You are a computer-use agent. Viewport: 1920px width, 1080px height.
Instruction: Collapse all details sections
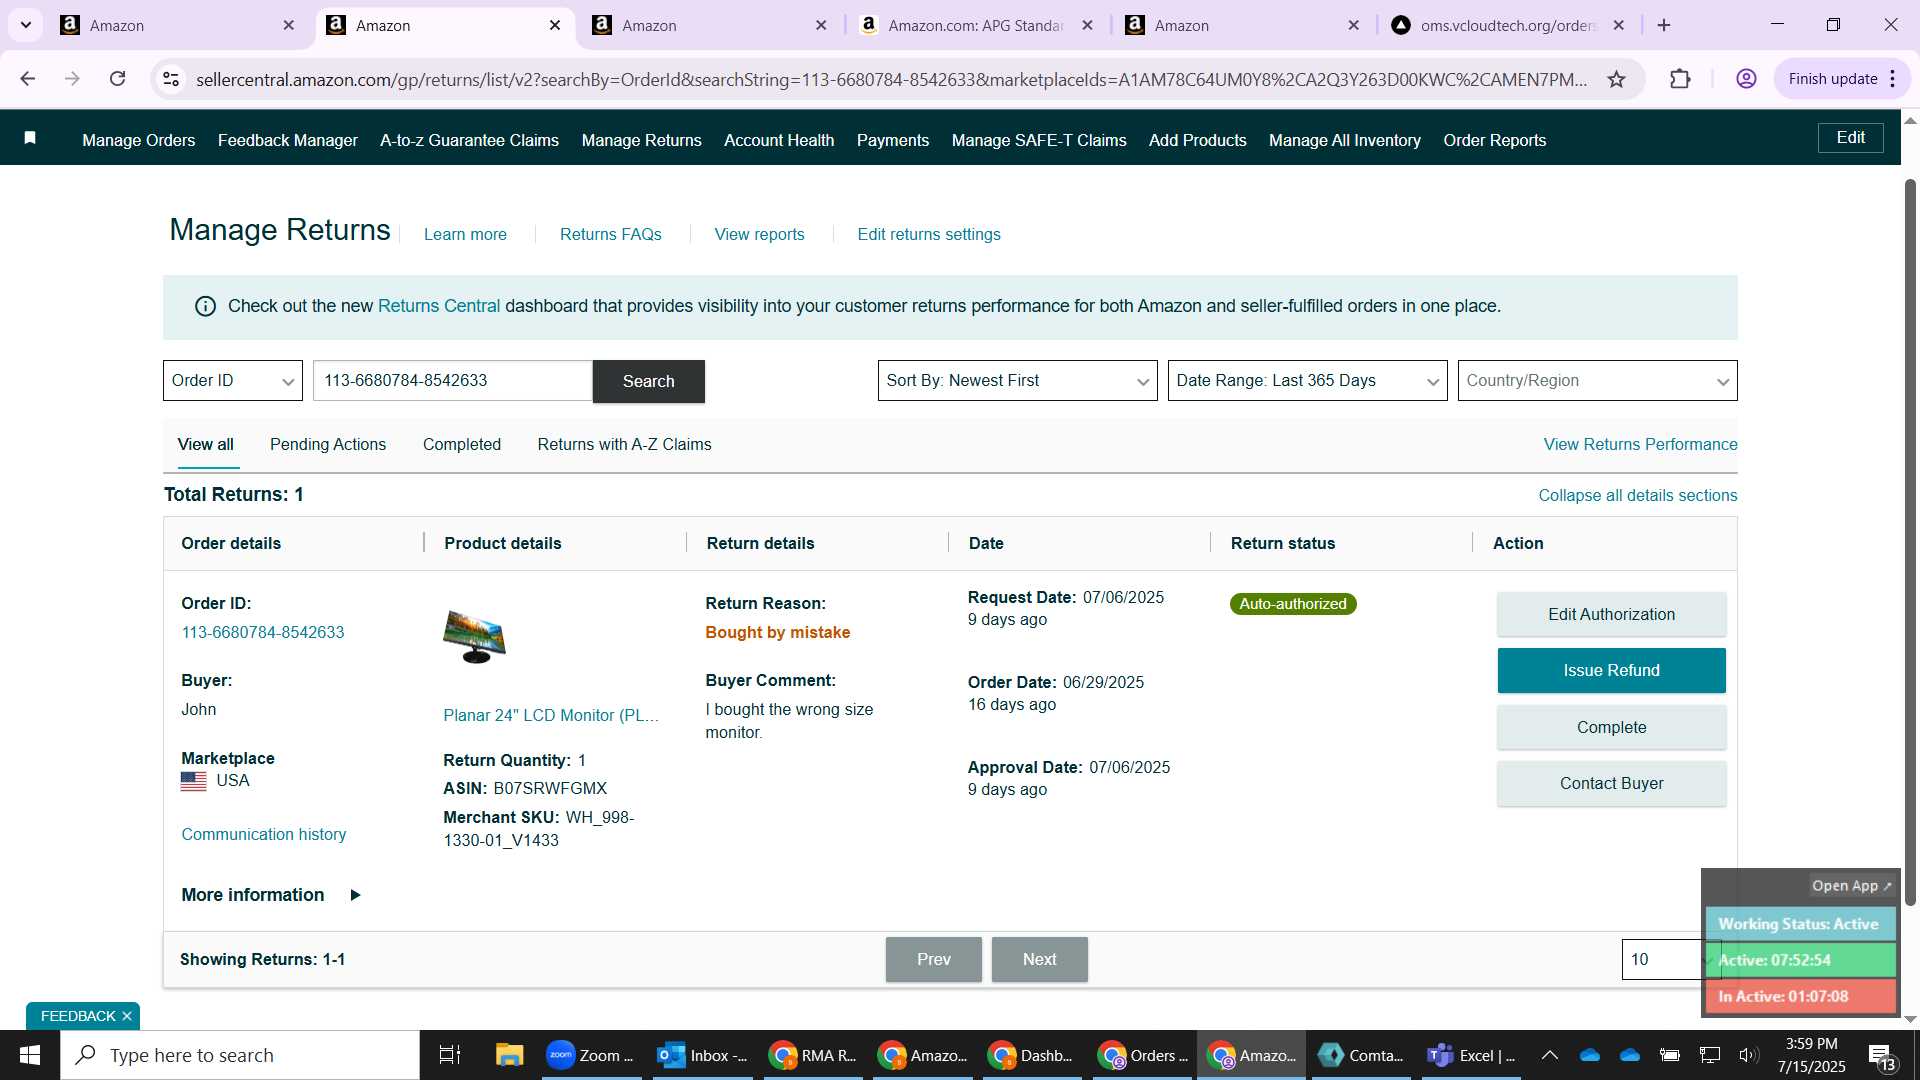click(1637, 496)
